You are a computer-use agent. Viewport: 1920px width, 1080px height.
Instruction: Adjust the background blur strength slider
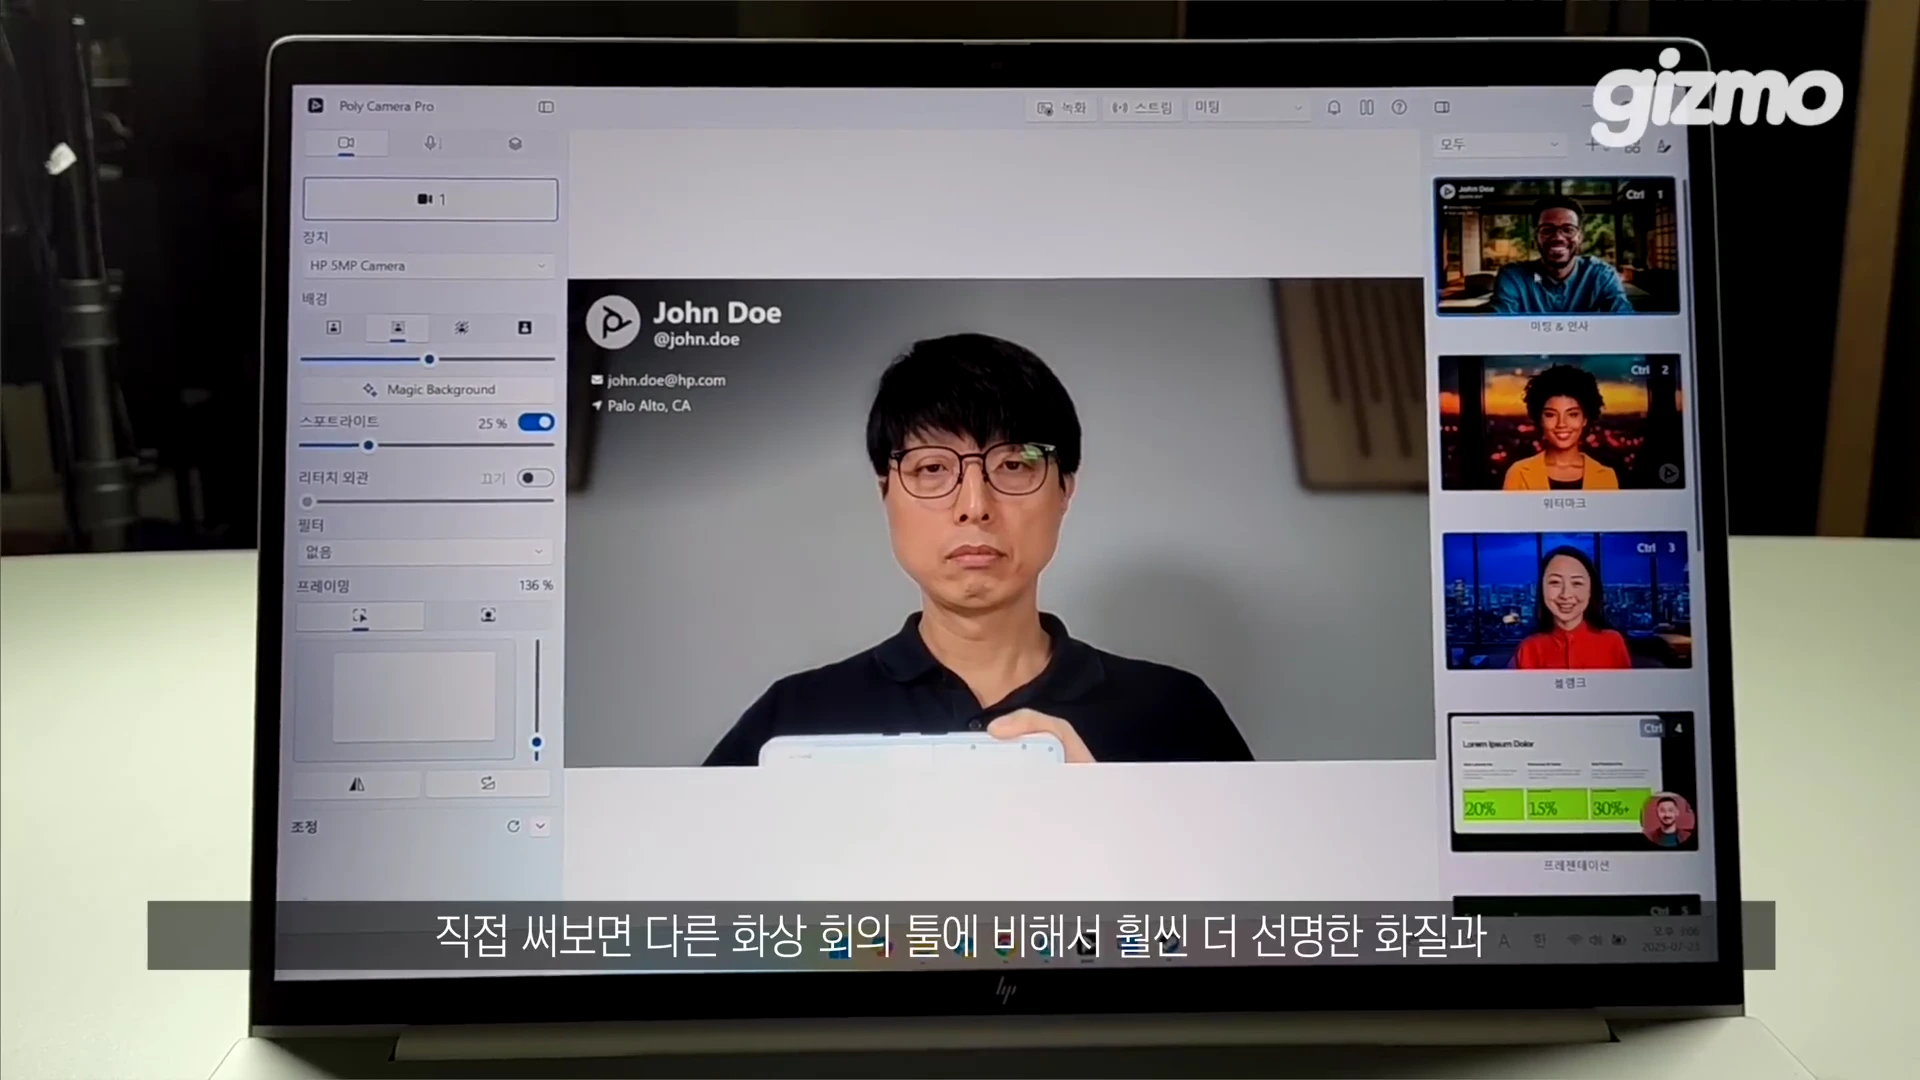pyautogui.click(x=427, y=359)
